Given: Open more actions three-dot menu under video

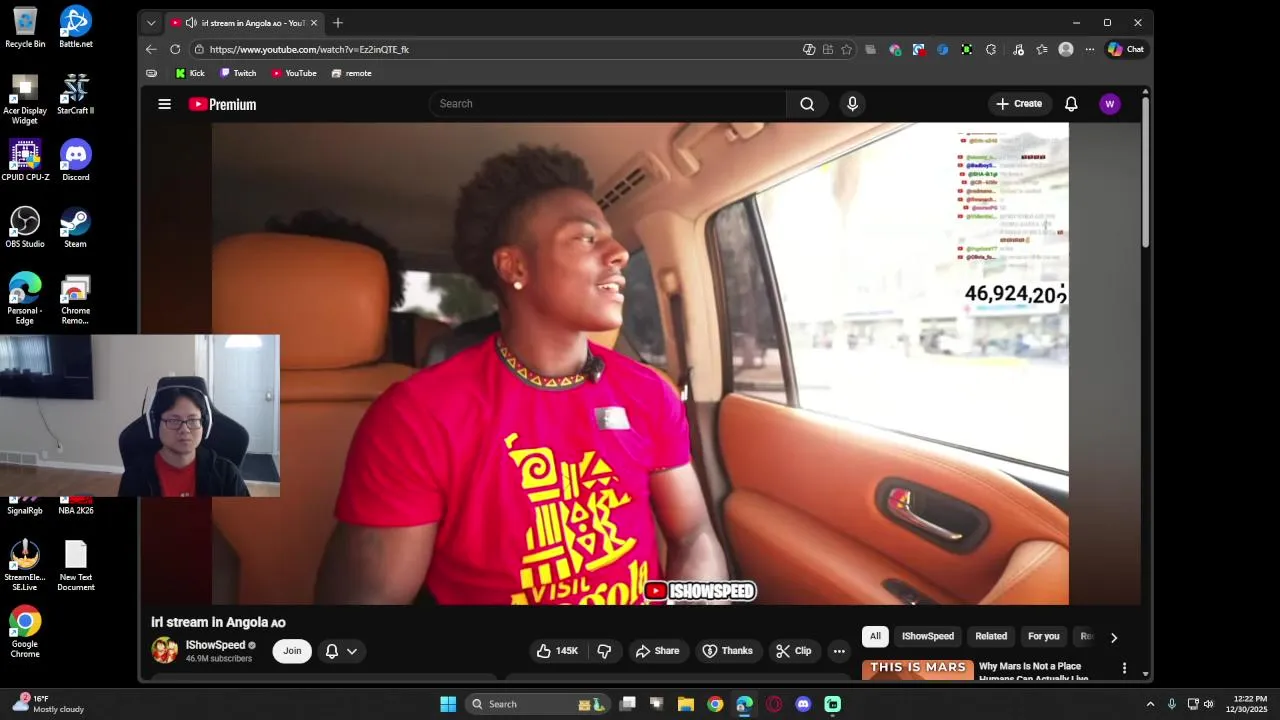Looking at the screenshot, I should (839, 651).
